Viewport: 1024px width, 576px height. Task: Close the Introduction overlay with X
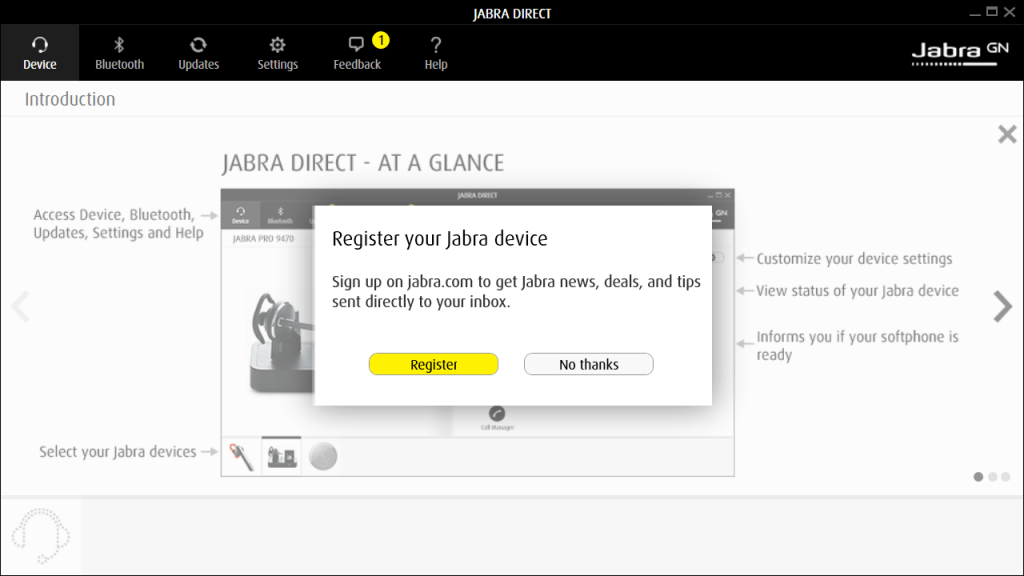pyautogui.click(x=1007, y=135)
